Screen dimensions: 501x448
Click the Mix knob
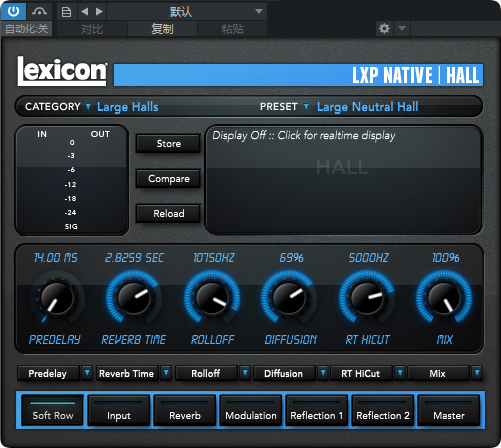(444, 297)
